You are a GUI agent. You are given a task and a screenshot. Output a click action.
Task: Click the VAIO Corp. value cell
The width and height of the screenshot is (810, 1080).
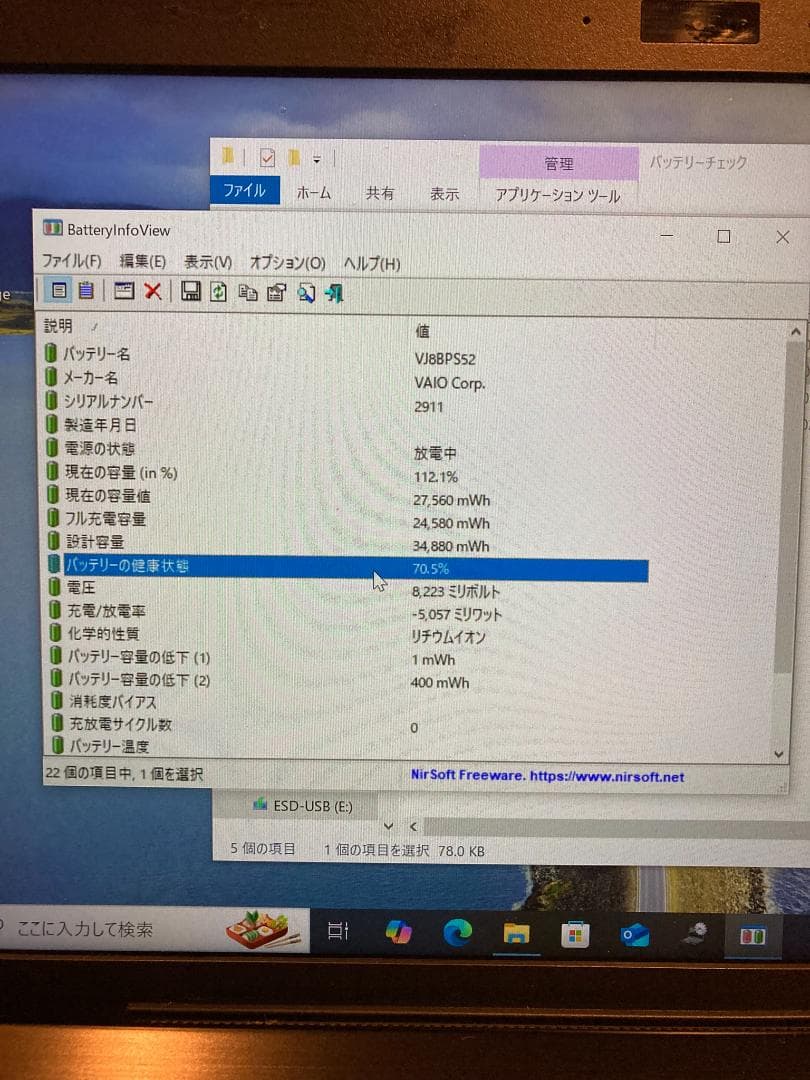450,383
